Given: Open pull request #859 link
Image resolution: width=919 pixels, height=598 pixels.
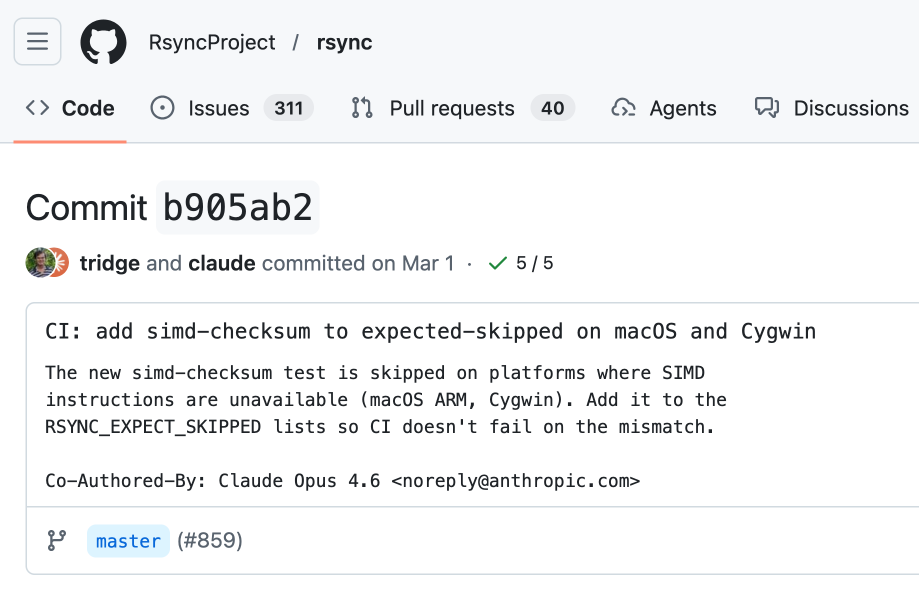Looking at the screenshot, I should pyautogui.click(x=210, y=541).
